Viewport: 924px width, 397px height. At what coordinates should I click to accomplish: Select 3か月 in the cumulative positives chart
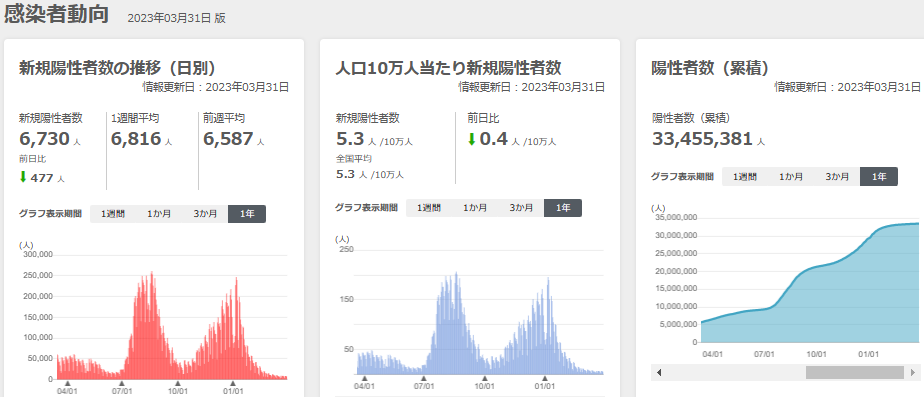(837, 176)
